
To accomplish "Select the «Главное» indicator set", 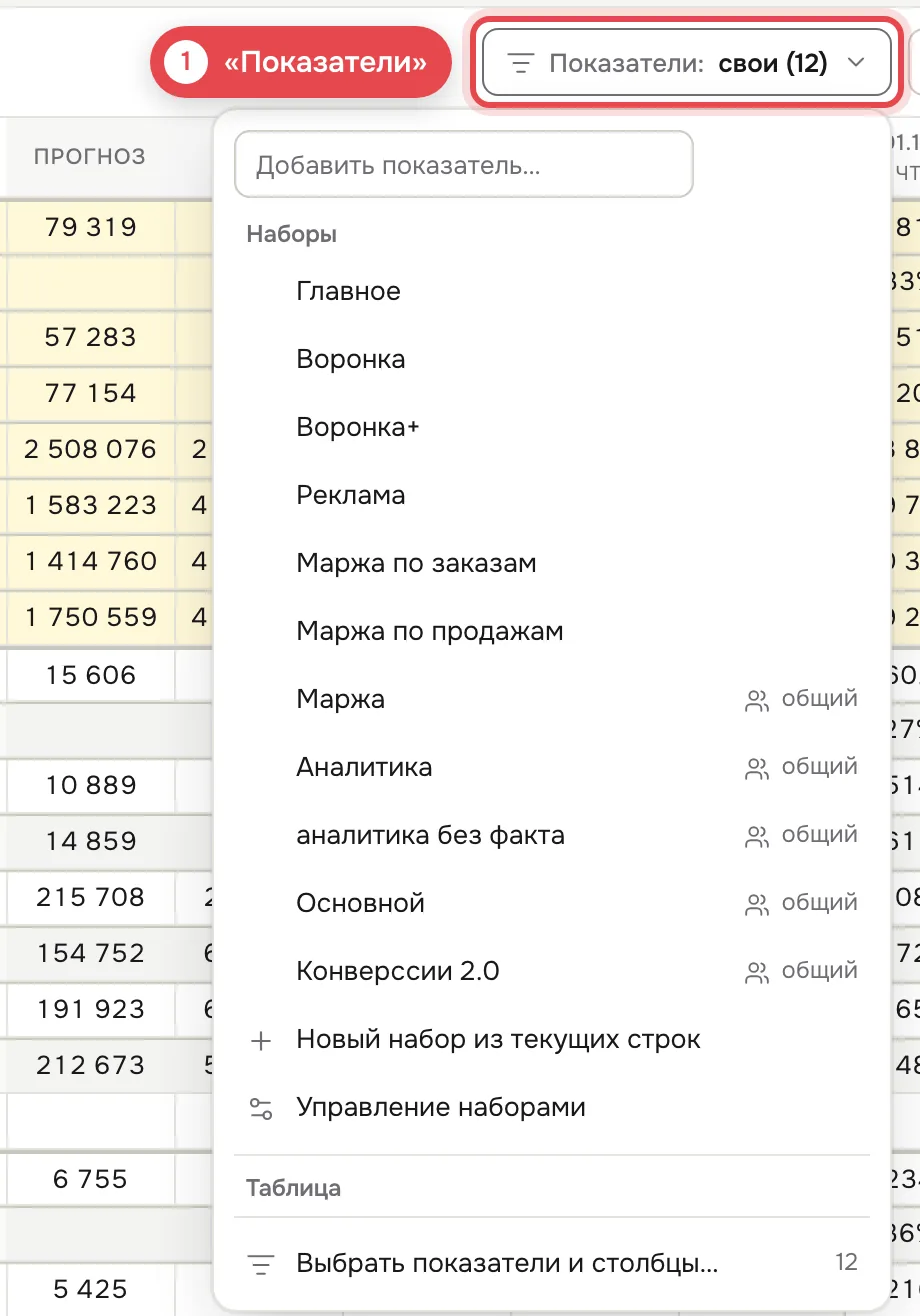I will pyautogui.click(x=552, y=291).
